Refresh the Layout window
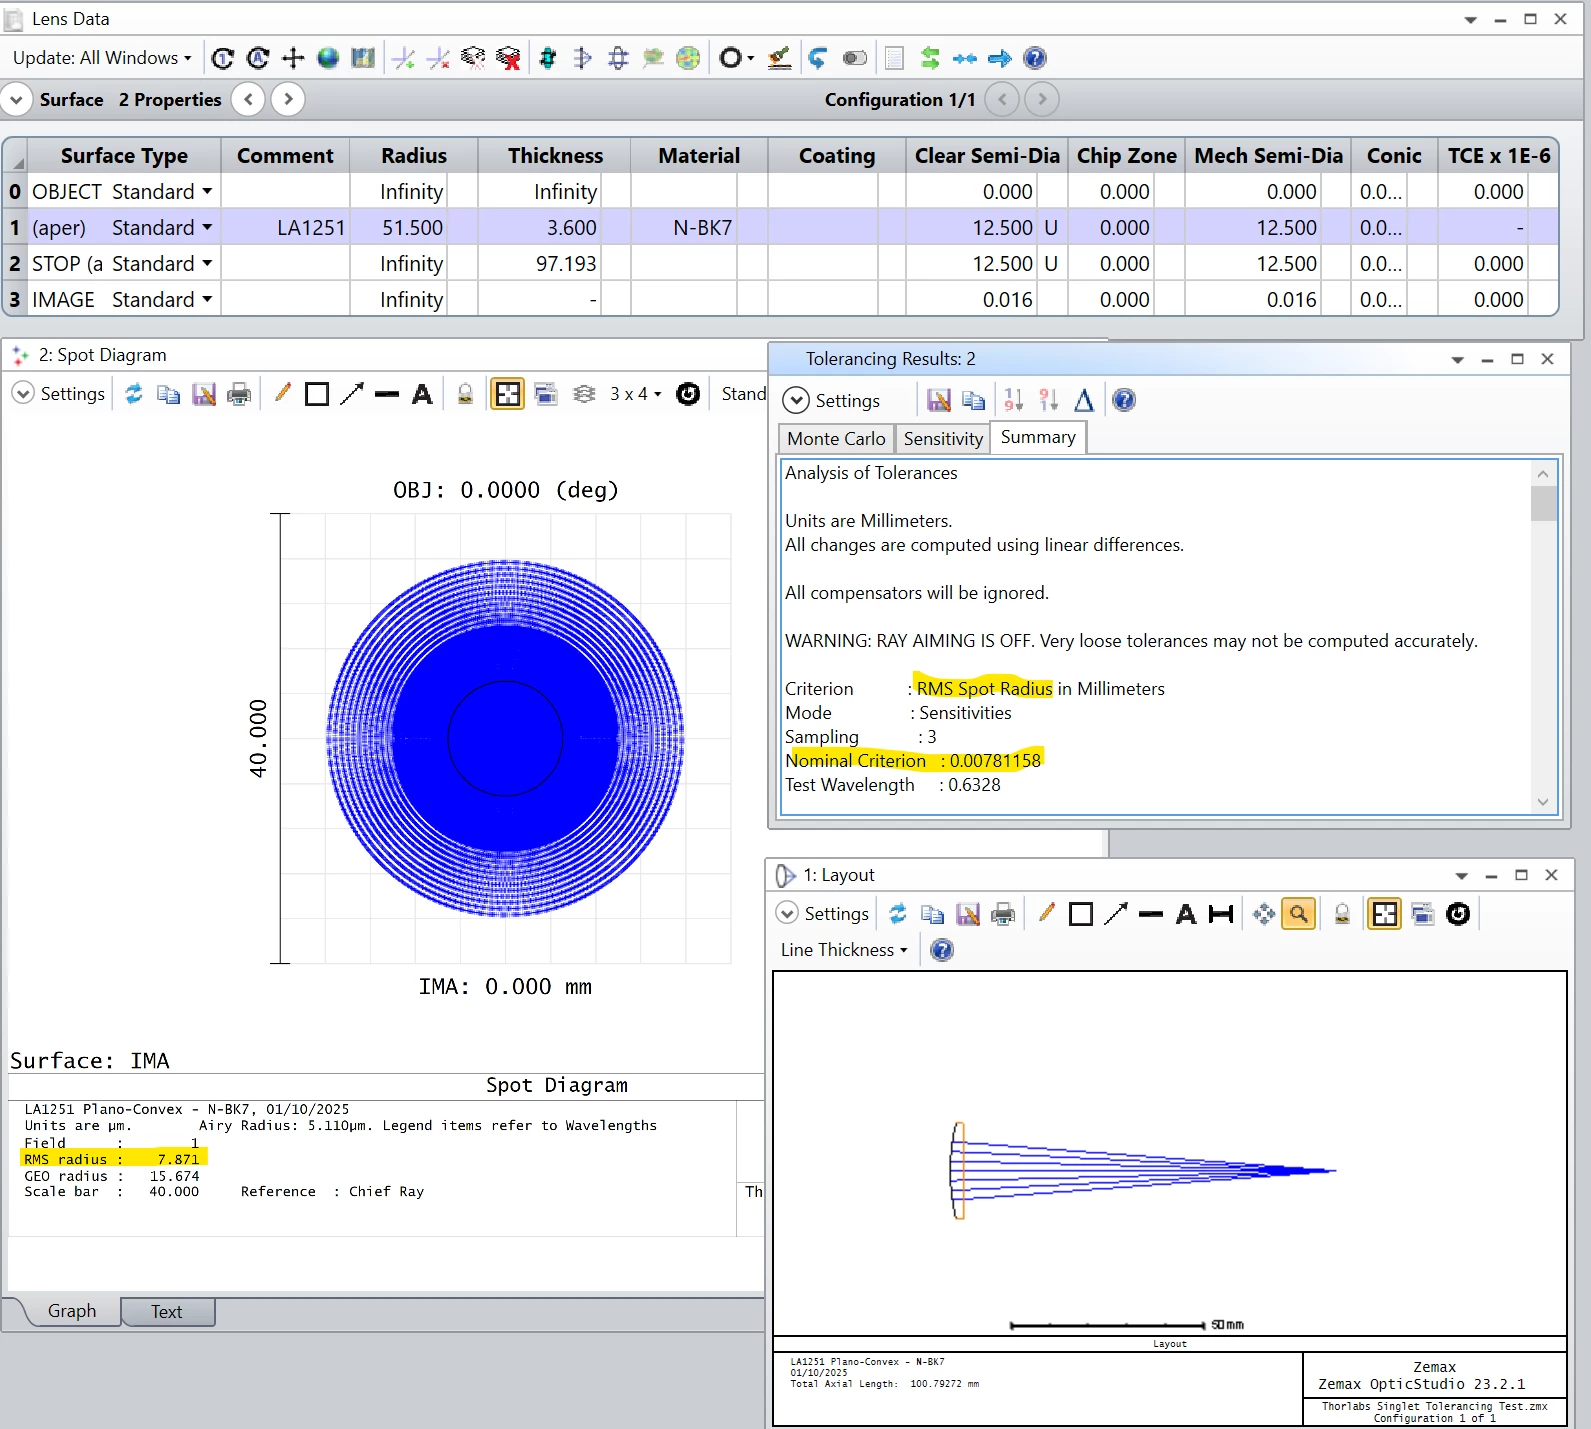The width and height of the screenshot is (1591, 1429). tap(898, 913)
